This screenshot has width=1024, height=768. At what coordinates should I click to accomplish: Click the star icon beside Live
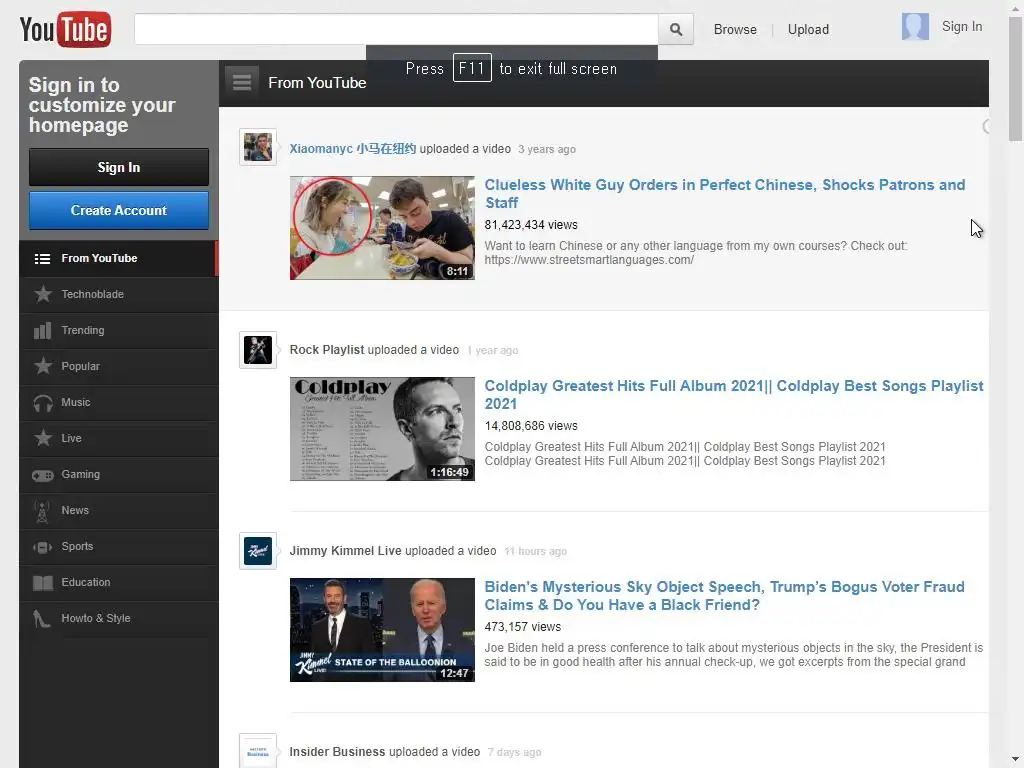[43, 438]
